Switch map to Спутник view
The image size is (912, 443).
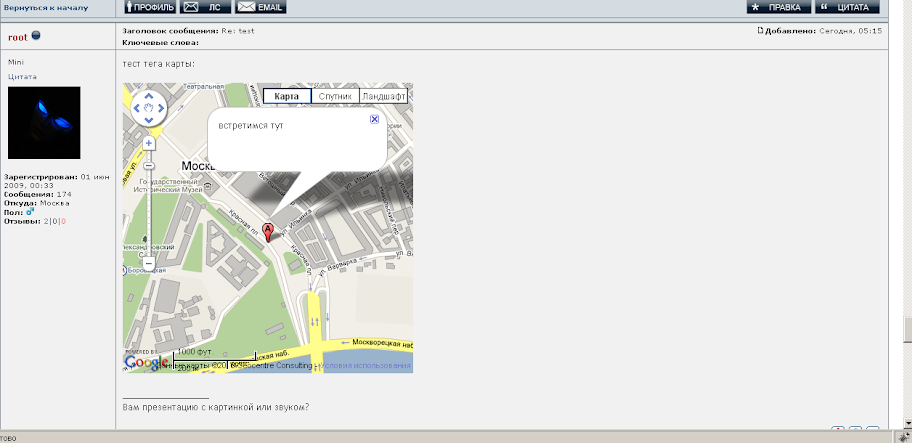pos(335,97)
